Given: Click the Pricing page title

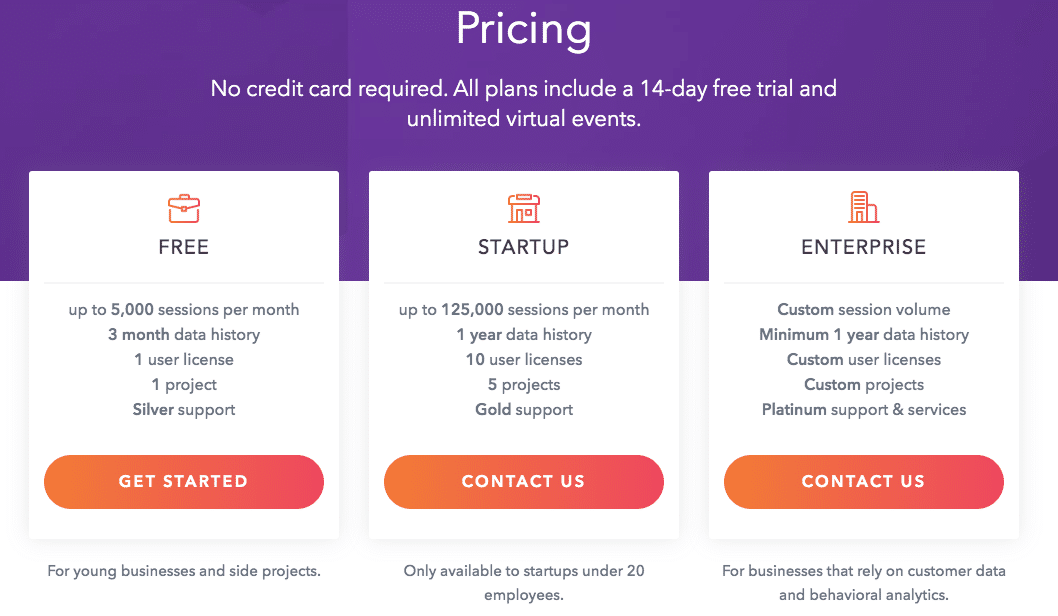Looking at the screenshot, I should pos(523,30).
